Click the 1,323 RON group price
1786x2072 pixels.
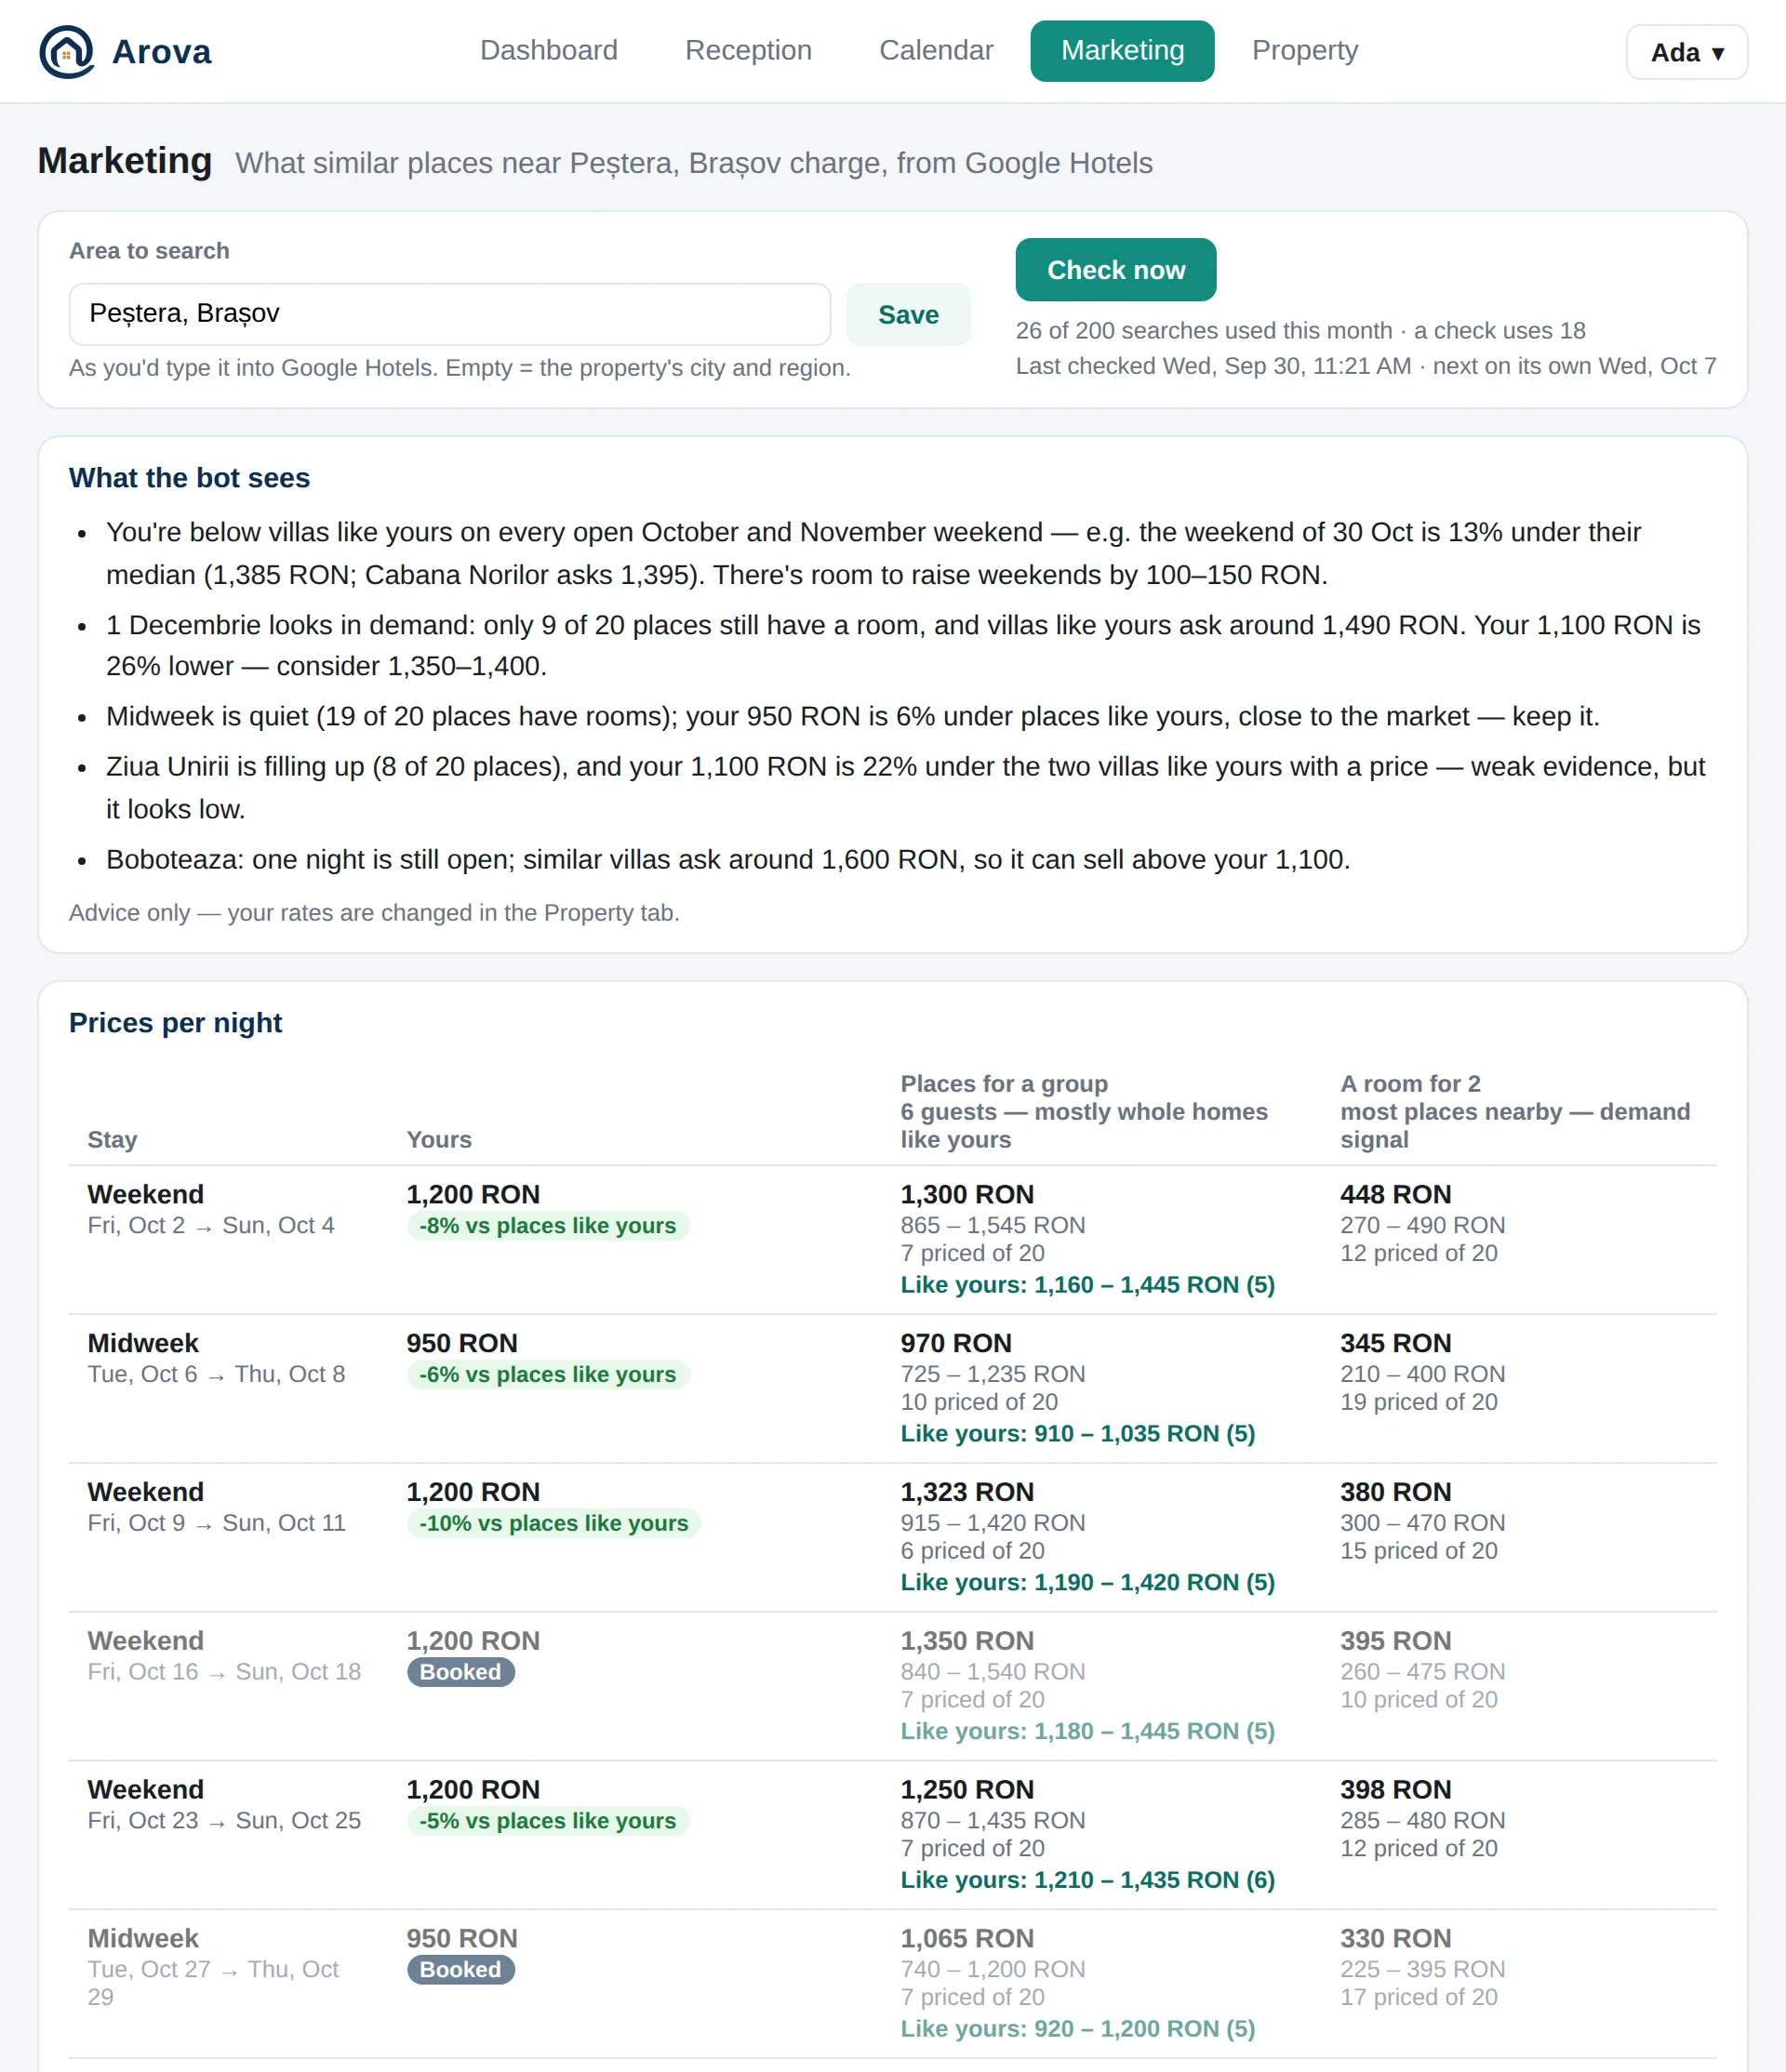point(967,1492)
